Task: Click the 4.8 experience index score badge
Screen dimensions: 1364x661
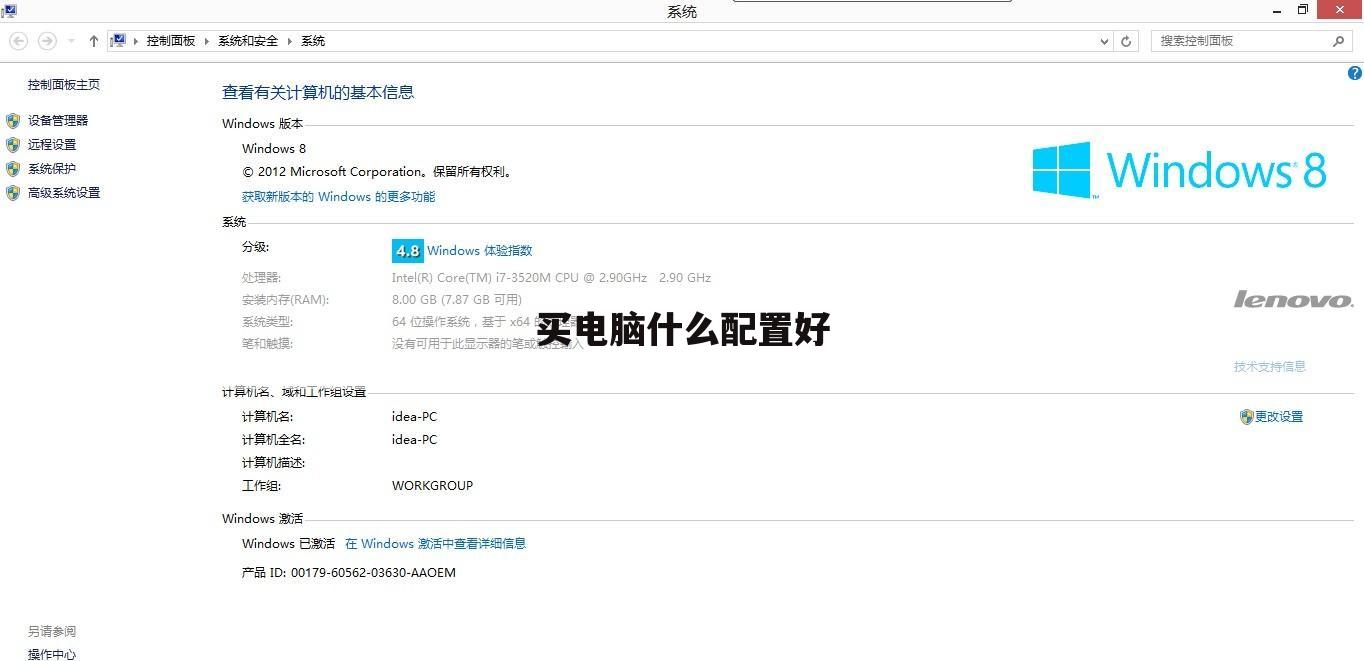Action: point(408,251)
